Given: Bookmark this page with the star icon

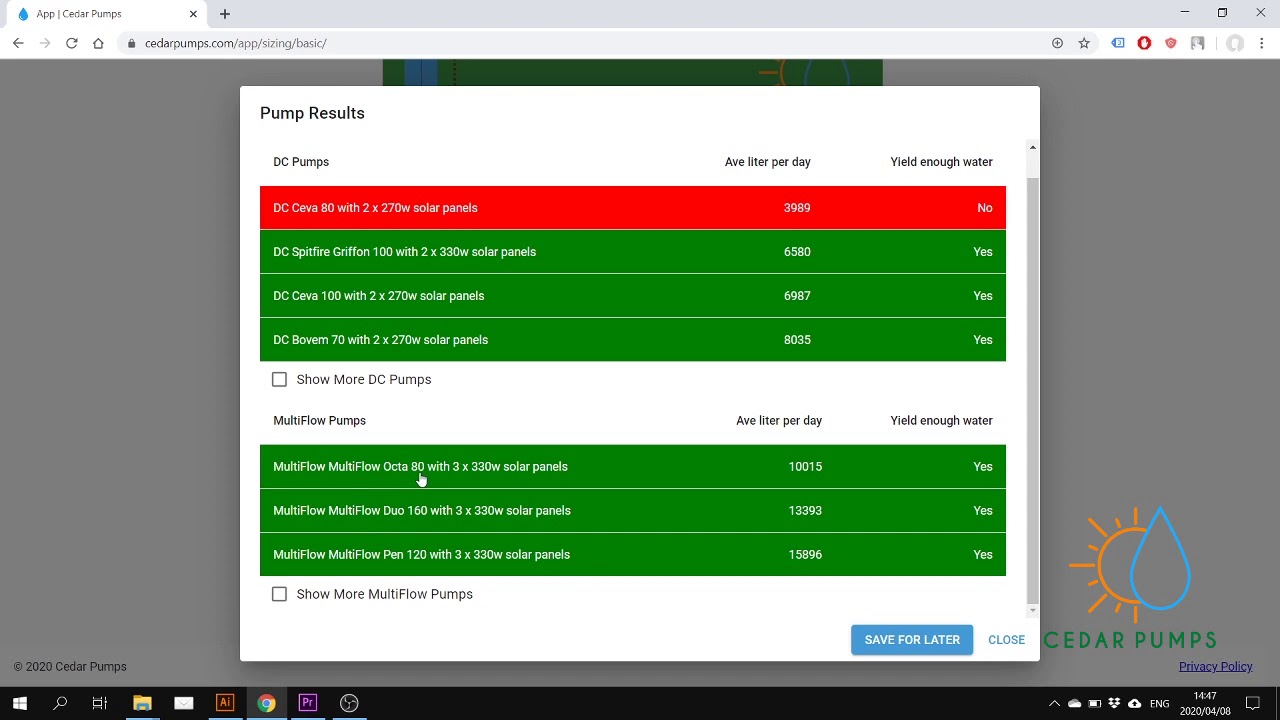Looking at the screenshot, I should click(x=1084, y=43).
